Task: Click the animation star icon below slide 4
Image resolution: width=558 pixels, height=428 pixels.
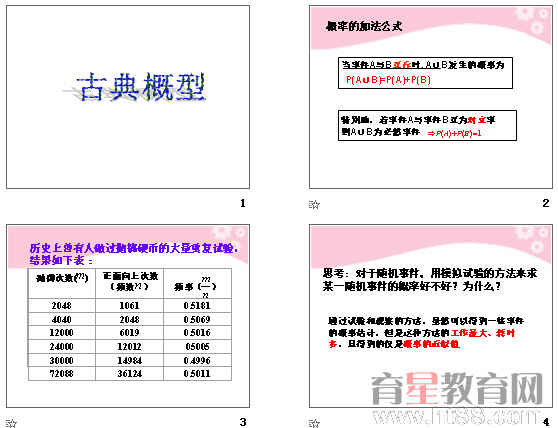Action: point(314,423)
